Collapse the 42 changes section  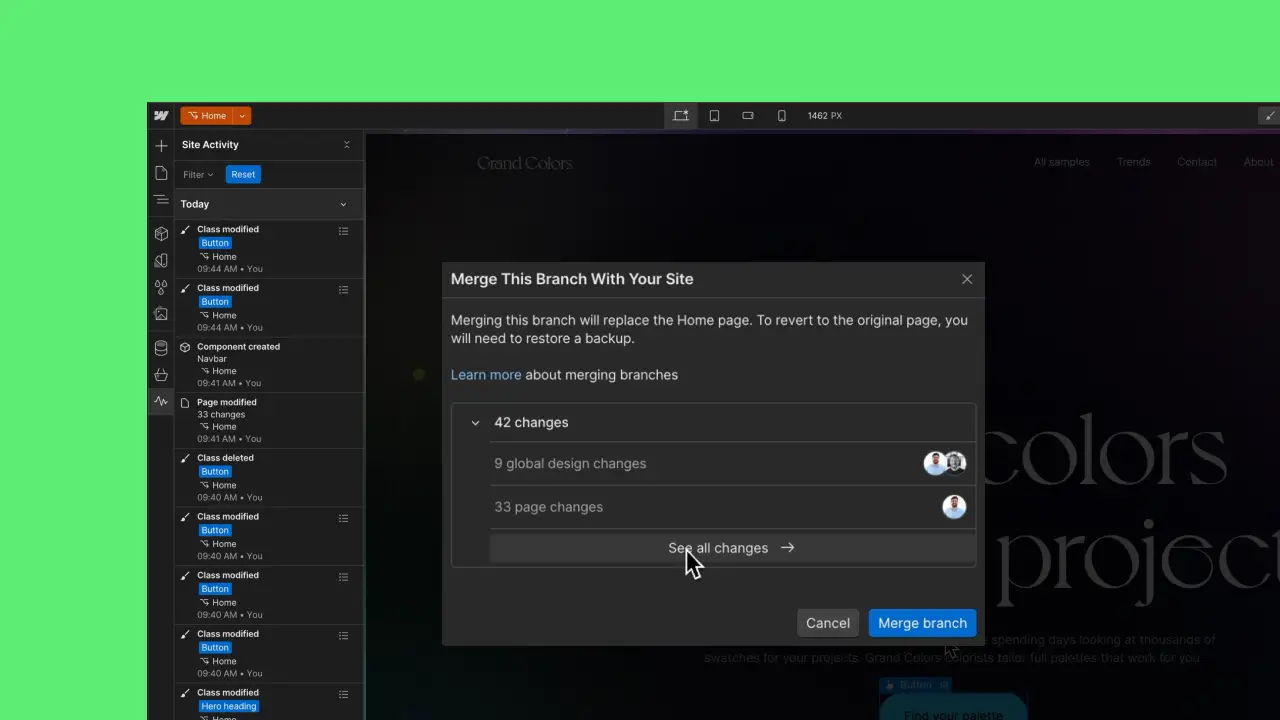(x=475, y=422)
